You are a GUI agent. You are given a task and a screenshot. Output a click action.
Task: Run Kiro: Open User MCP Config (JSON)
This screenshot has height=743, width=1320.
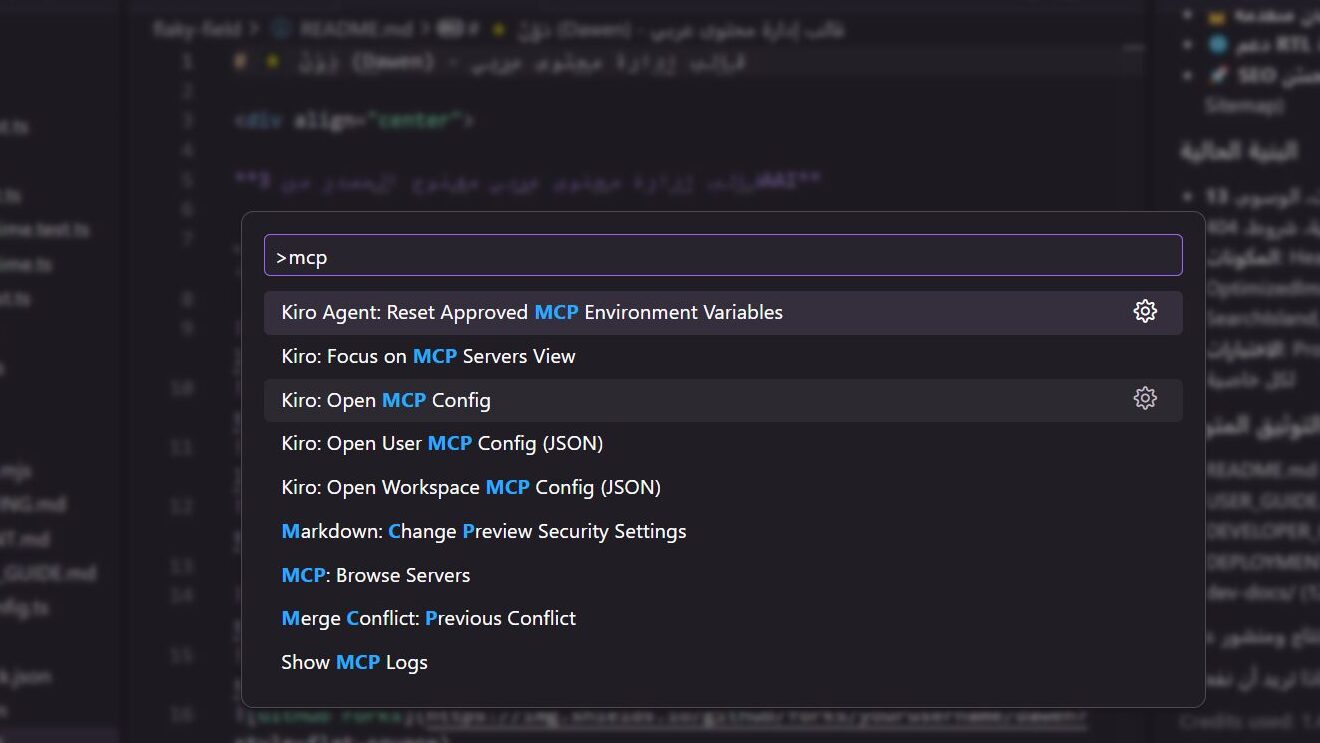click(441, 443)
